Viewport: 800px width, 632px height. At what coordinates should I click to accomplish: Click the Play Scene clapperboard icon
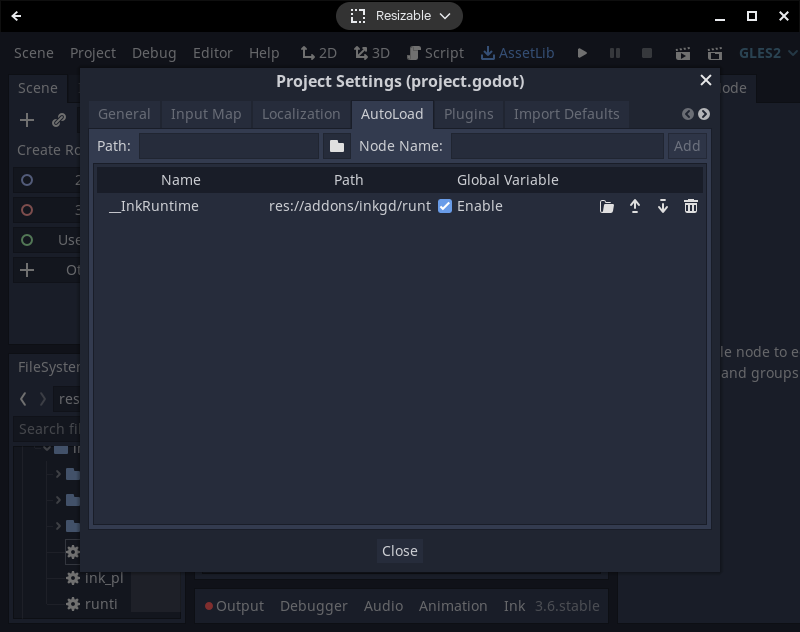(x=683, y=53)
